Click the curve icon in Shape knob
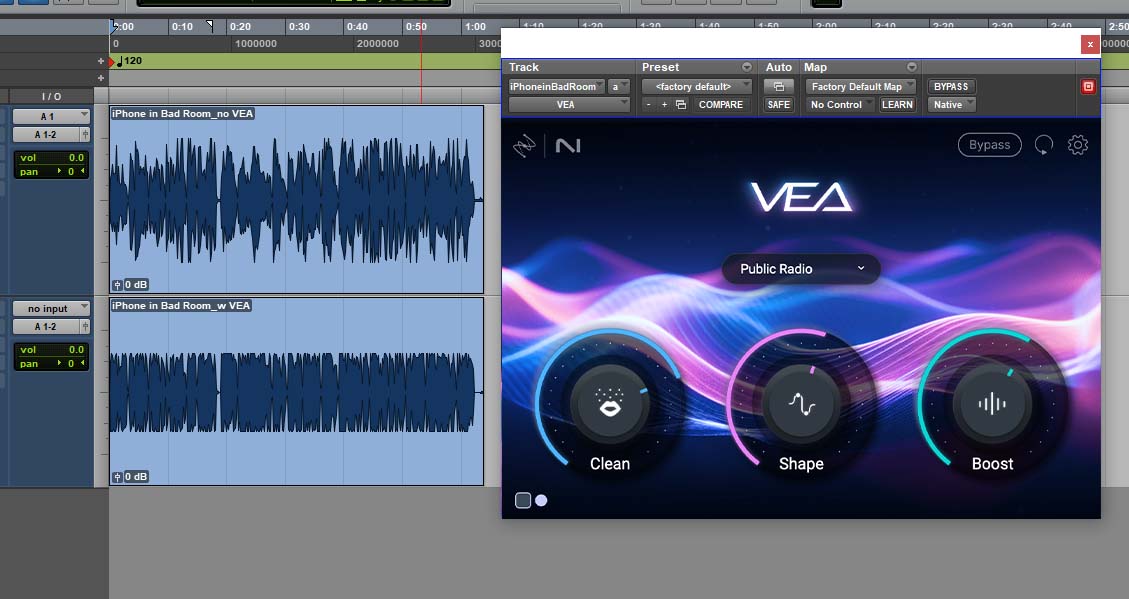The width and height of the screenshot is (1129, 599). click(x=801, y=405)
